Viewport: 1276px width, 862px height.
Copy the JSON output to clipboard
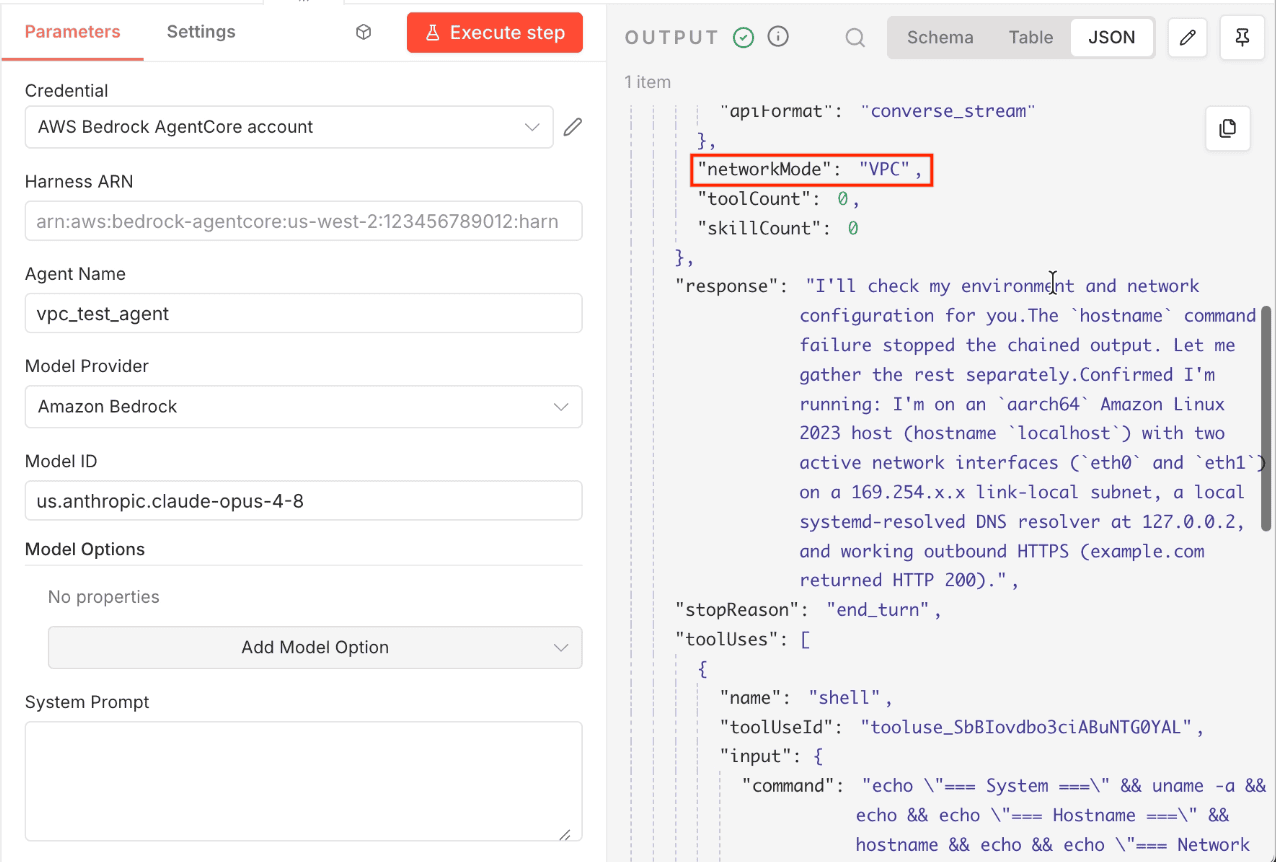pyautogui.click(x=1228, y=128)
